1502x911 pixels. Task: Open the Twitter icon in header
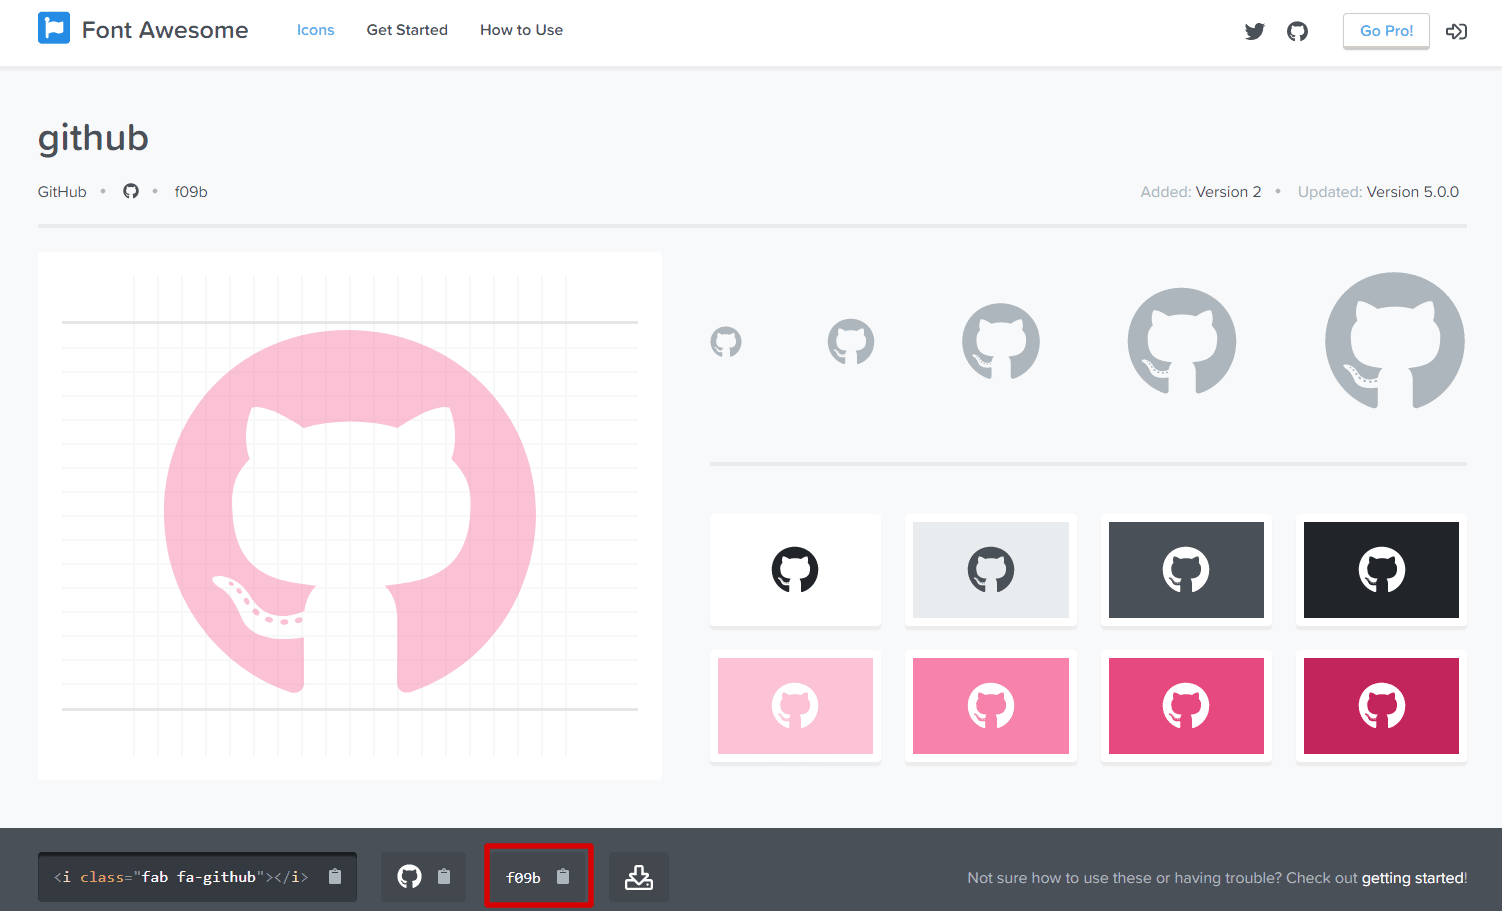(1254, 31)
